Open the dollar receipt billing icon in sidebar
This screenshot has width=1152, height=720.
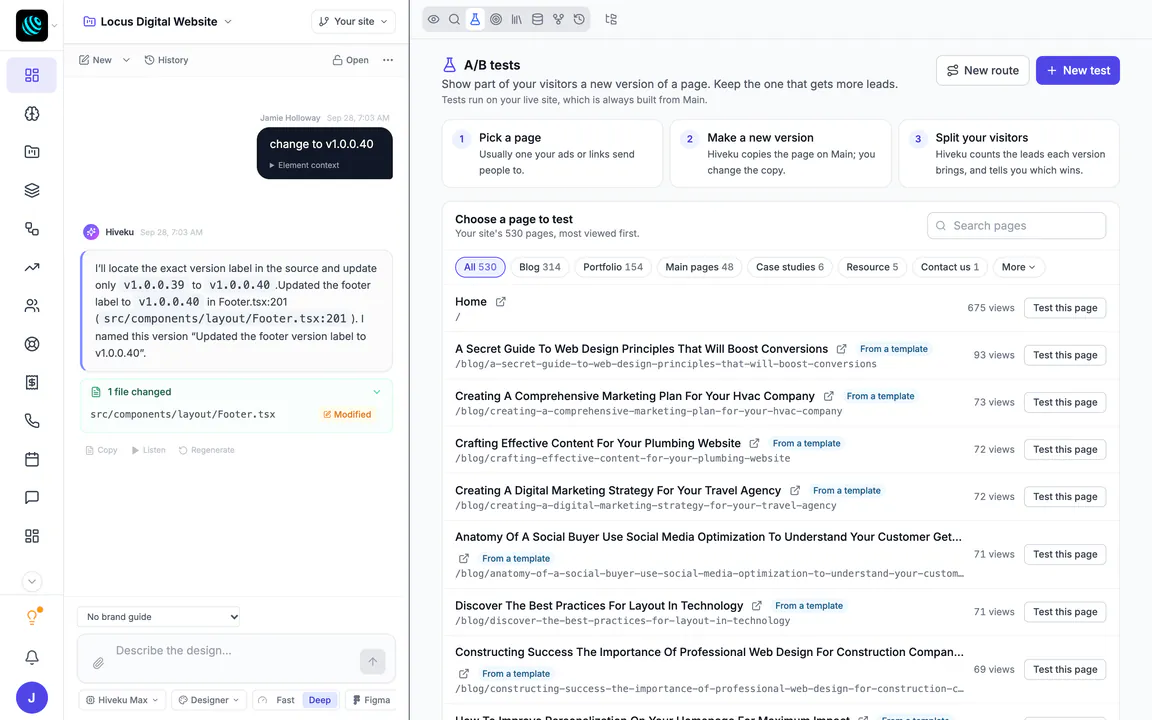32,382
